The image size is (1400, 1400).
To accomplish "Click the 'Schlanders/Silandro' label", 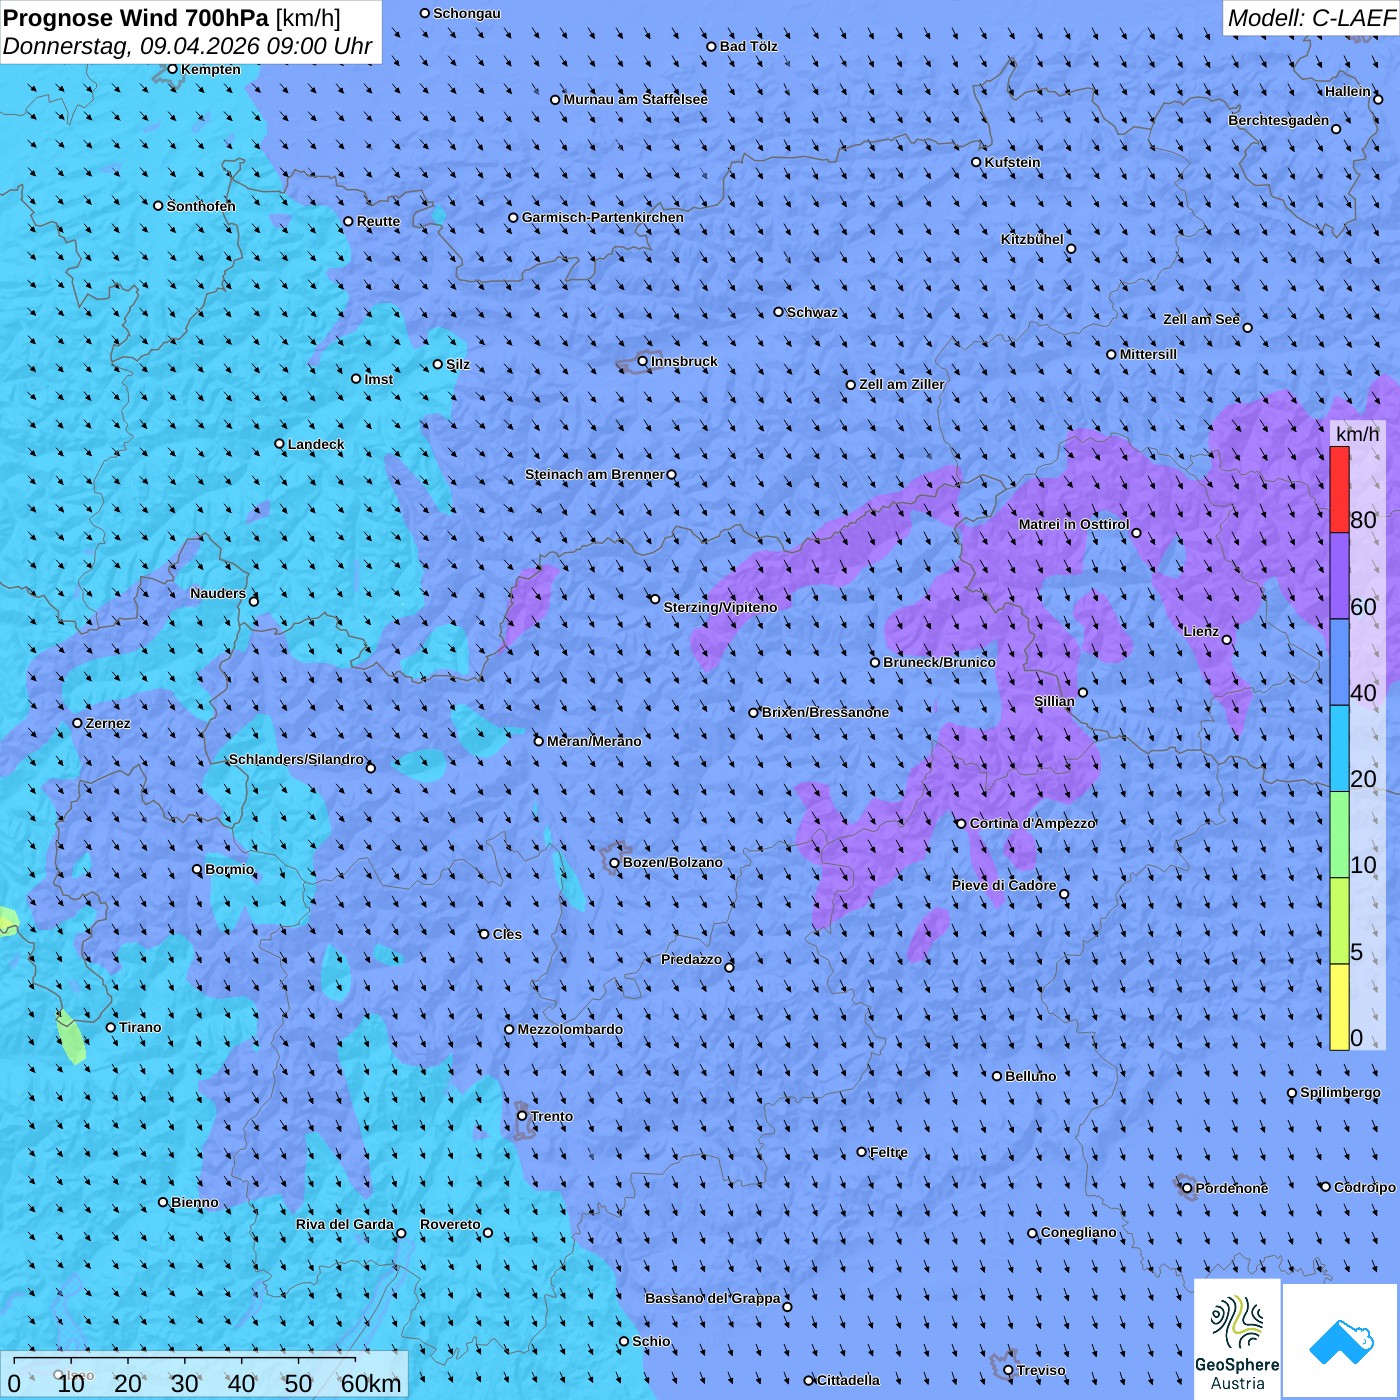I will pos(296,759).
